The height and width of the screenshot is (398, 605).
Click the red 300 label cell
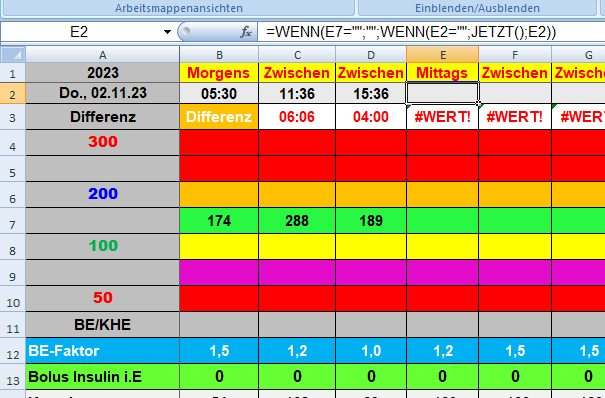(x=103, y=142)
